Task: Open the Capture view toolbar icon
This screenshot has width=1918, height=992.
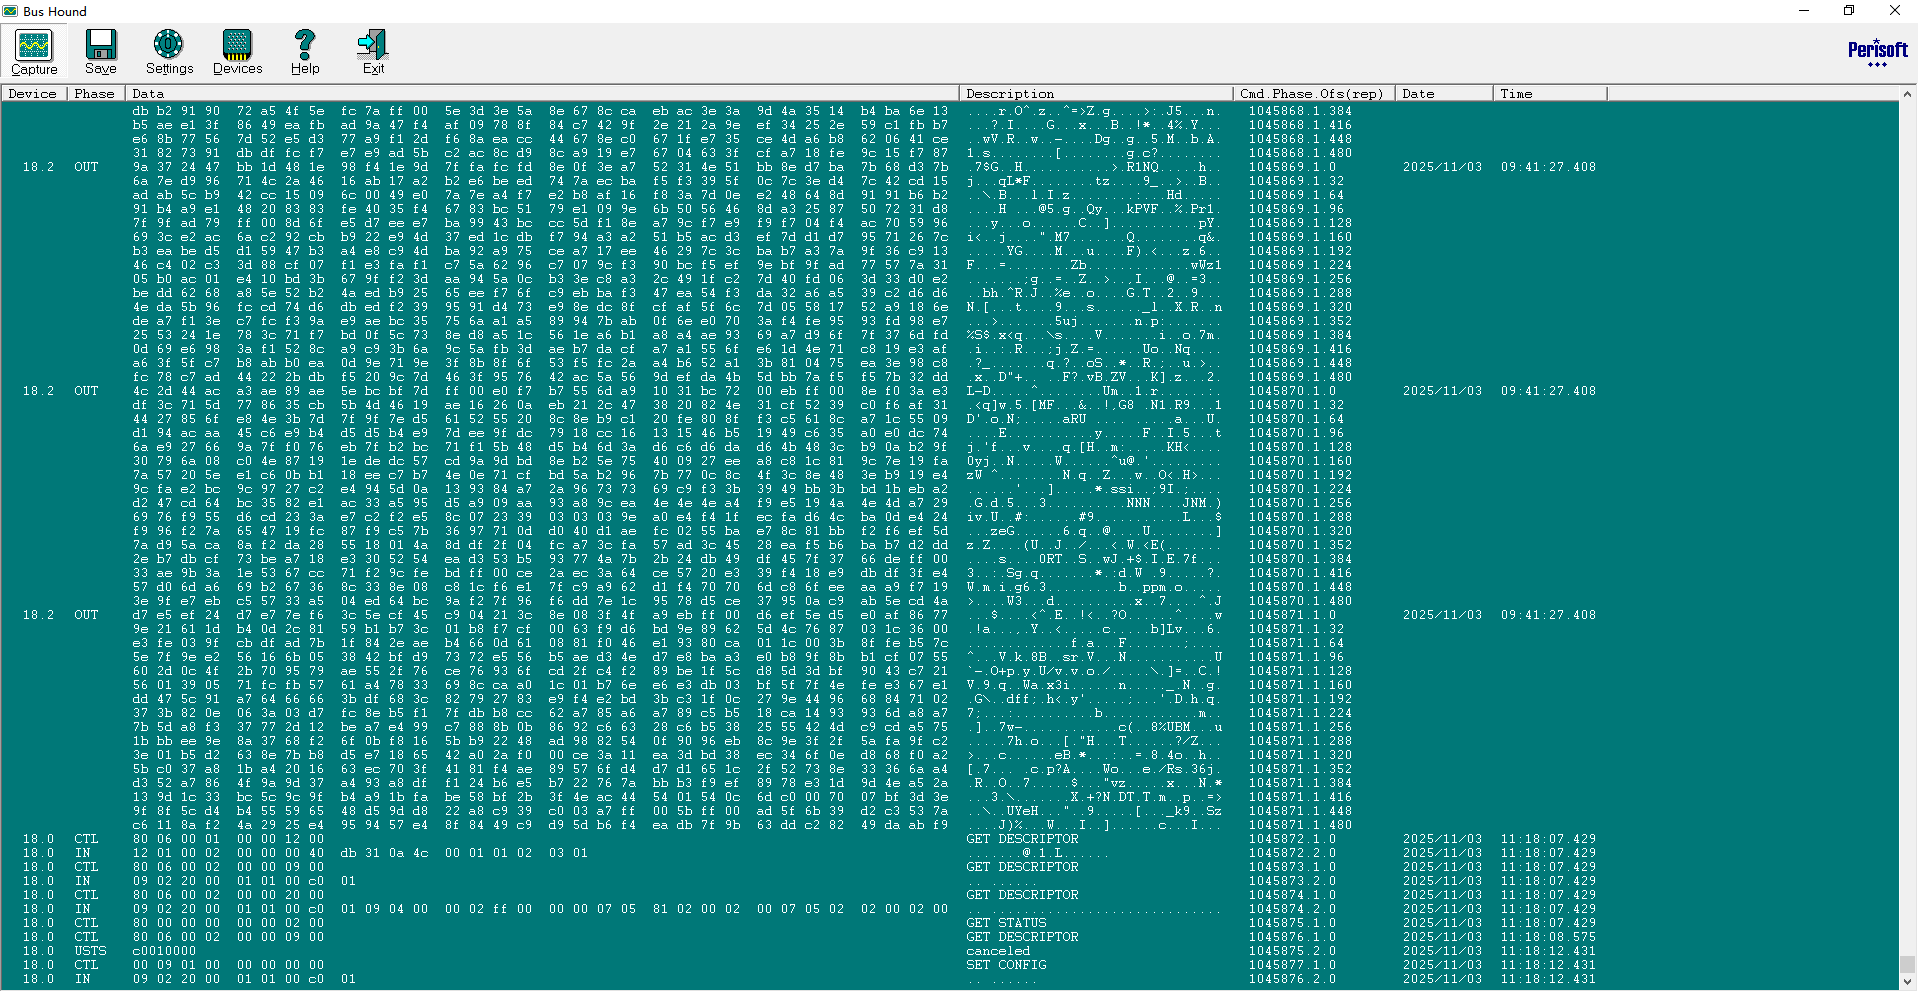Action: [x=34, y=52]
